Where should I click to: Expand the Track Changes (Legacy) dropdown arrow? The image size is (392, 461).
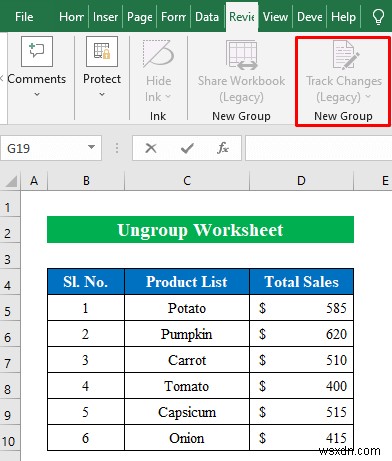click(368, 97)
